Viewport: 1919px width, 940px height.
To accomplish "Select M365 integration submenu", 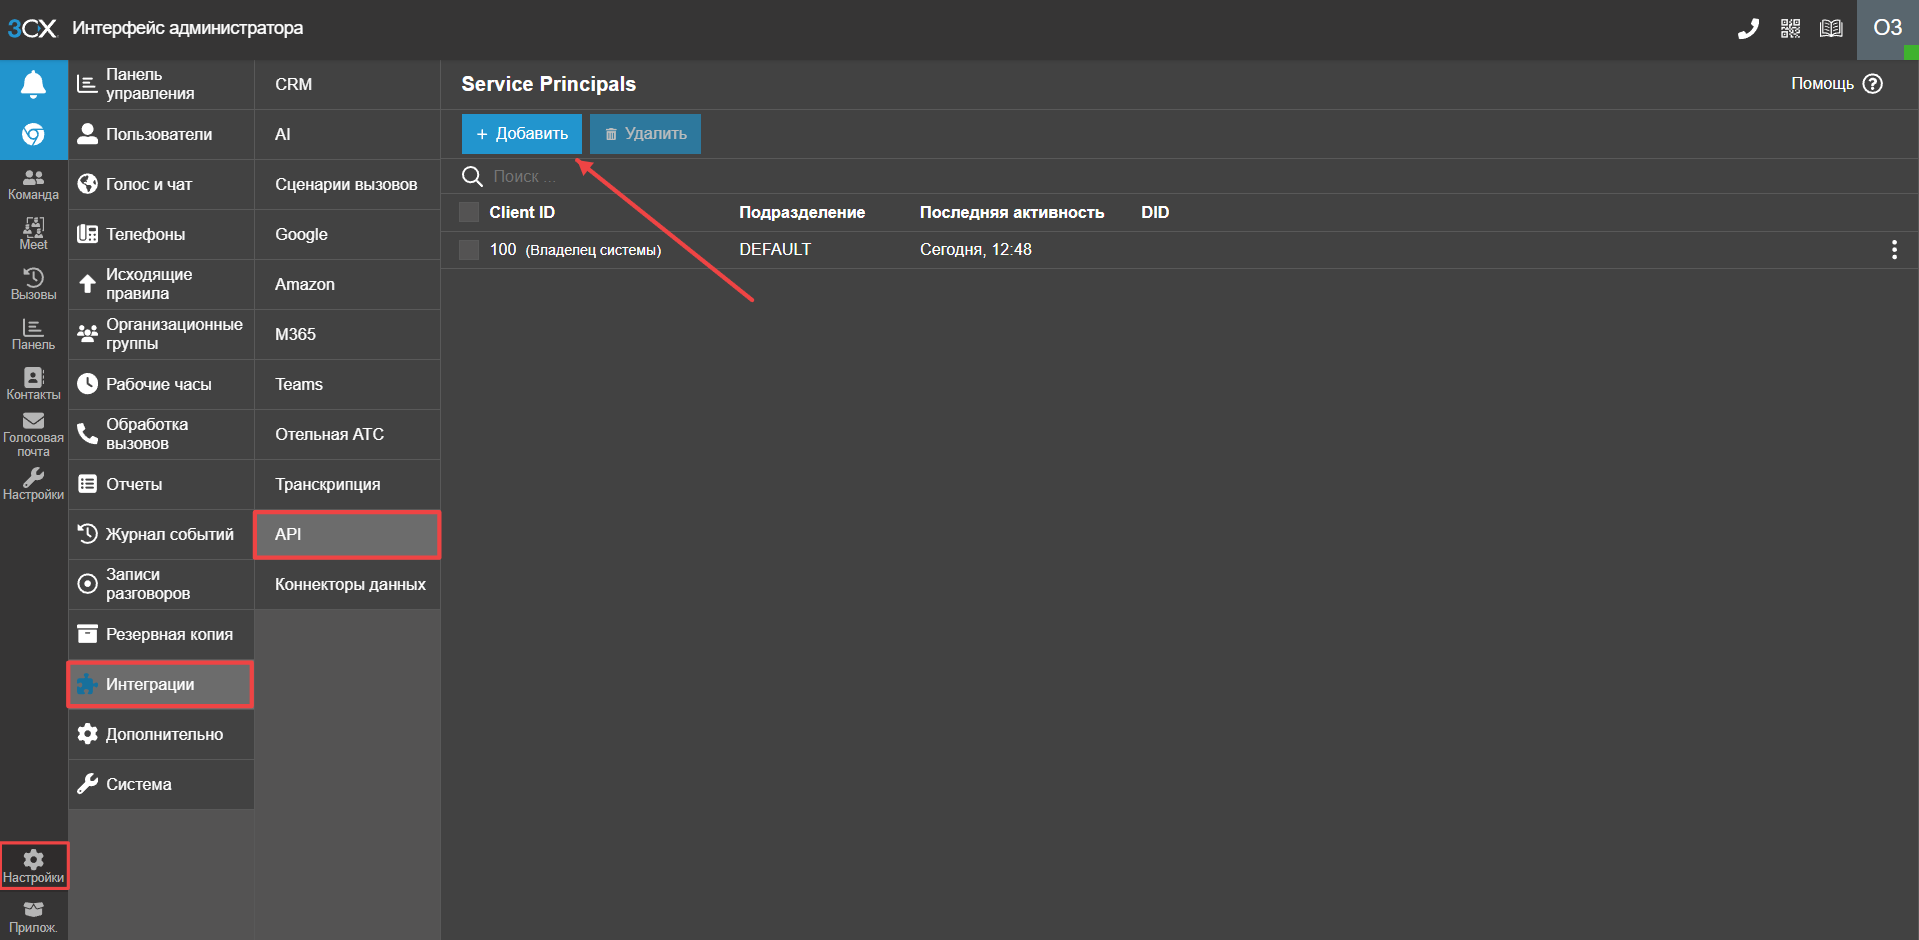I will pyautogui.click(x=347, y=334).
